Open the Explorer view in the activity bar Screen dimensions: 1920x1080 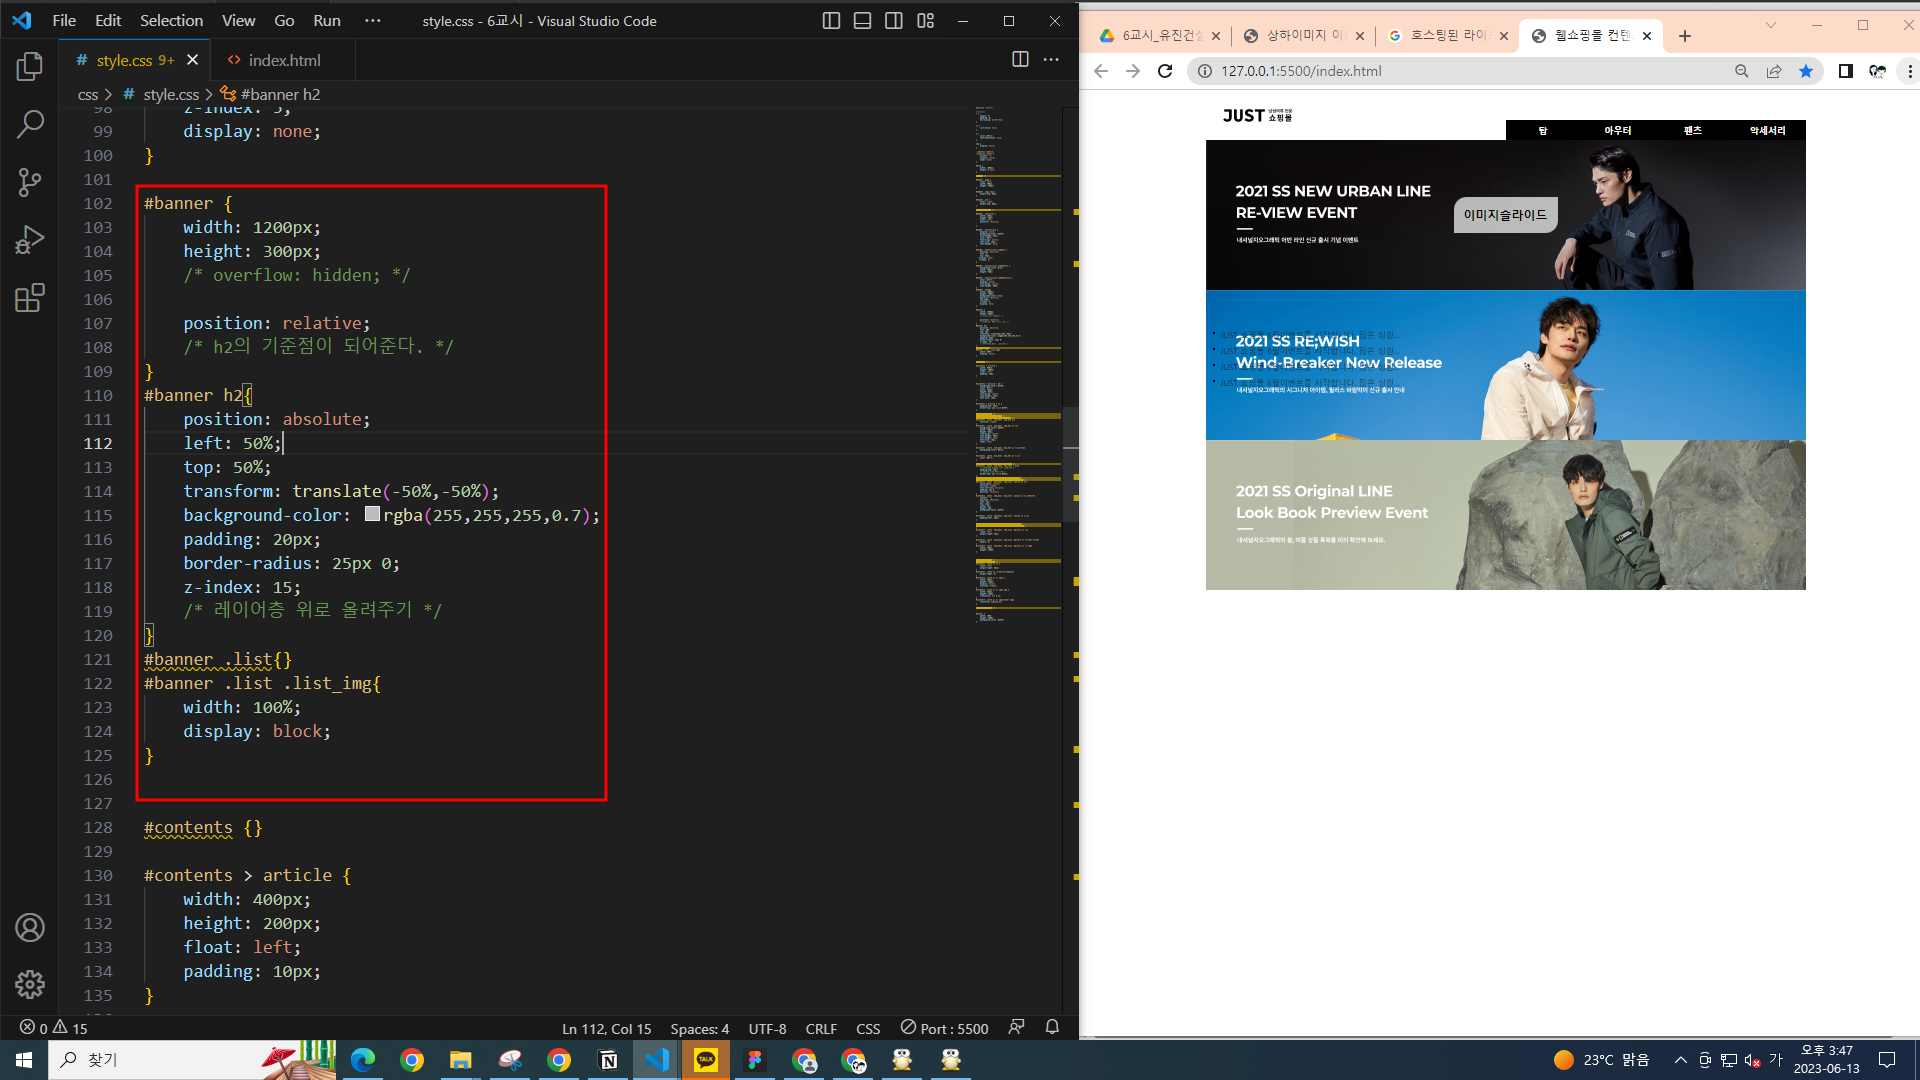pos(30,67)
